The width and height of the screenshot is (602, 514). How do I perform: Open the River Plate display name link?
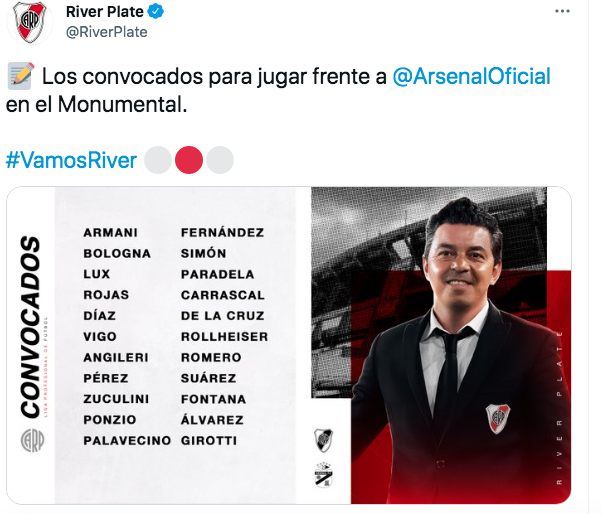(104, 12)
